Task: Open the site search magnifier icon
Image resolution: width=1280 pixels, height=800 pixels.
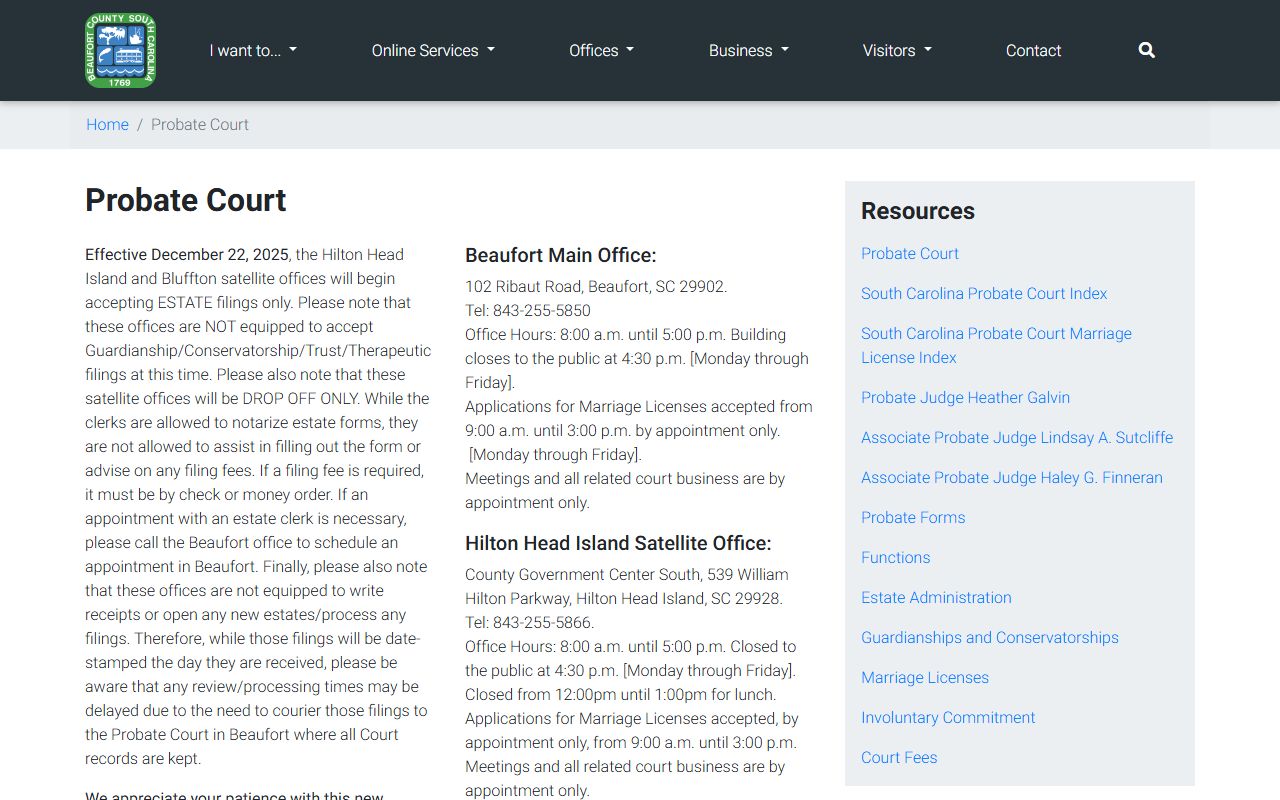Action: pos(1146,50)
